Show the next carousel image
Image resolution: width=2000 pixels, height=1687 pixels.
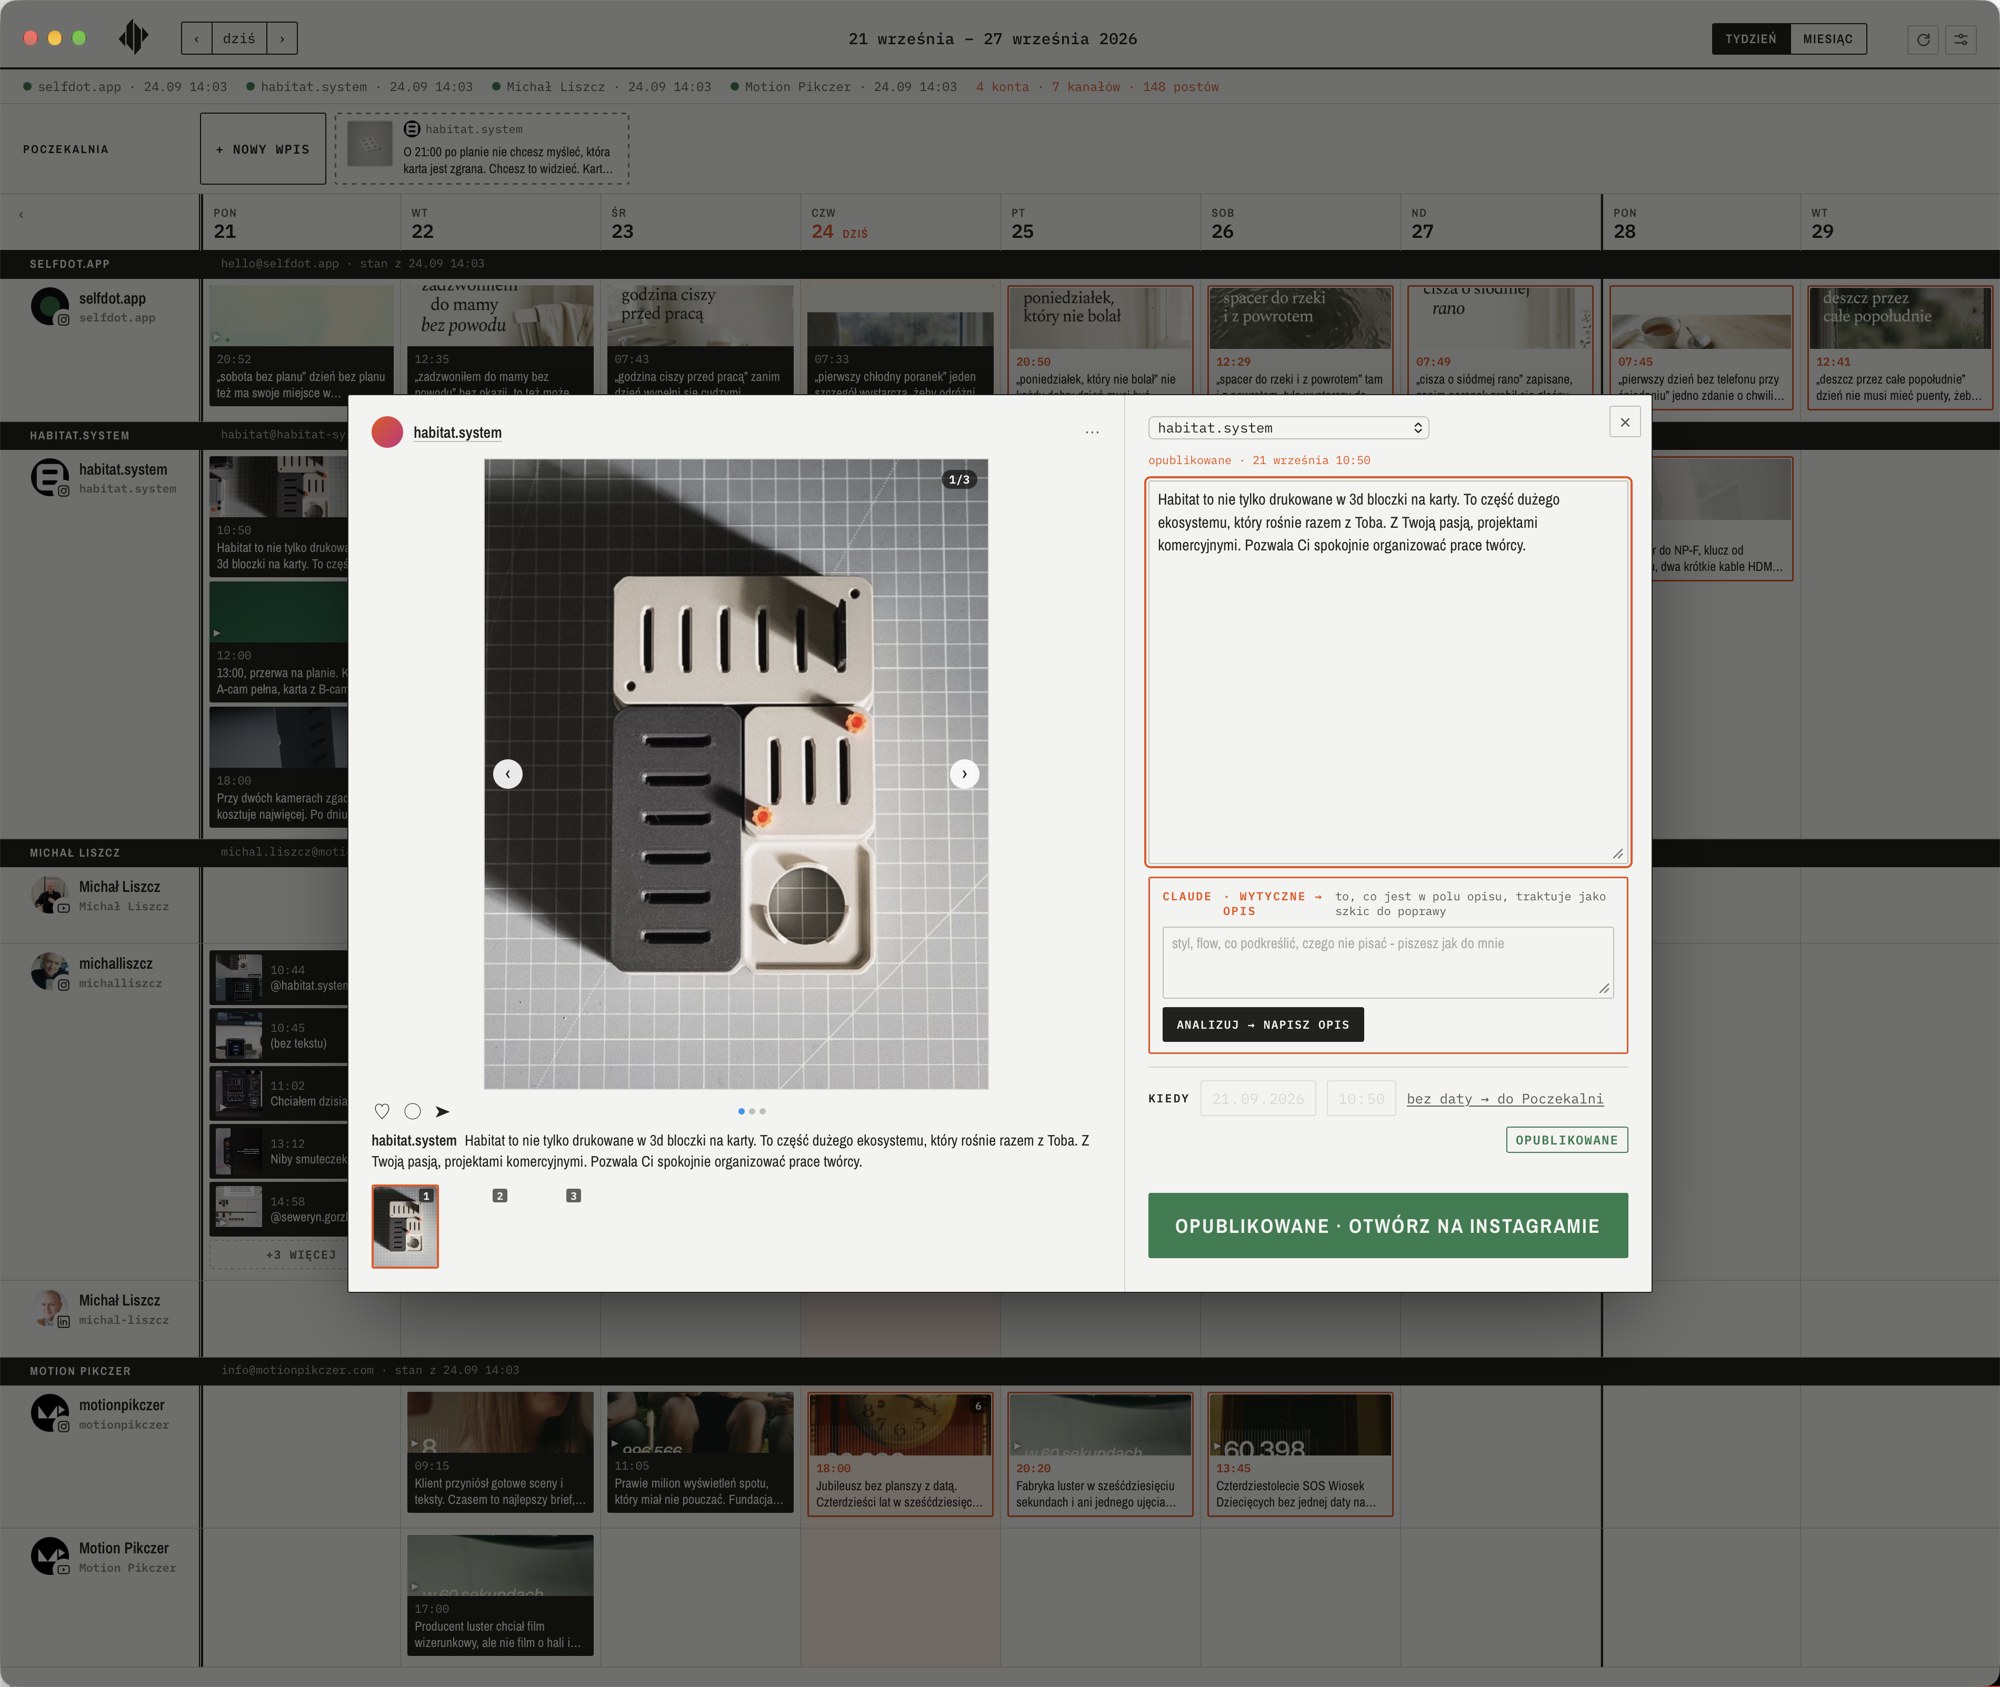[964, 774]
